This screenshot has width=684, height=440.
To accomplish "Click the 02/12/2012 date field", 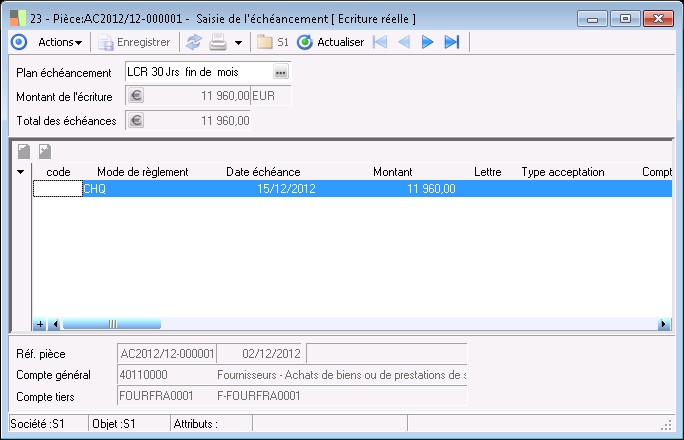I will (x=260, y=353).
